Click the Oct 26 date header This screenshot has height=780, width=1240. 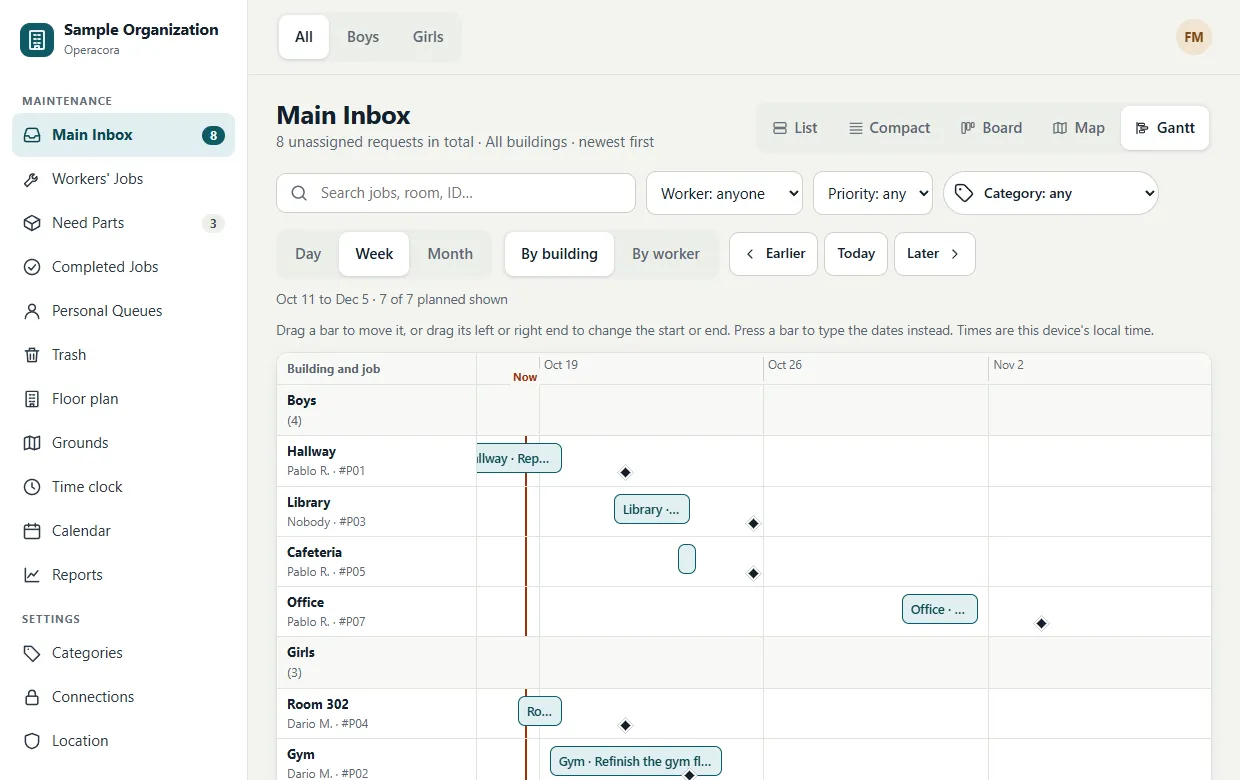click(785, 365)
